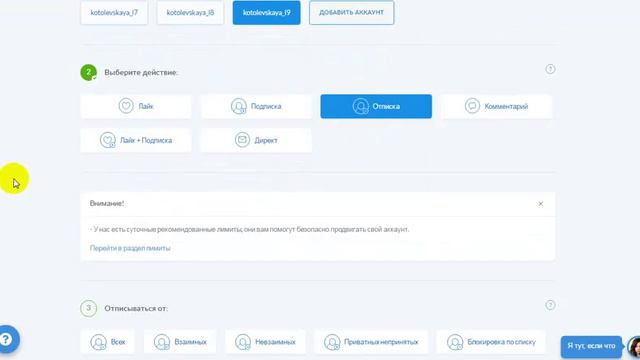
Task: Select the kotolevskaya_l9 account tab
Action: 267,12
